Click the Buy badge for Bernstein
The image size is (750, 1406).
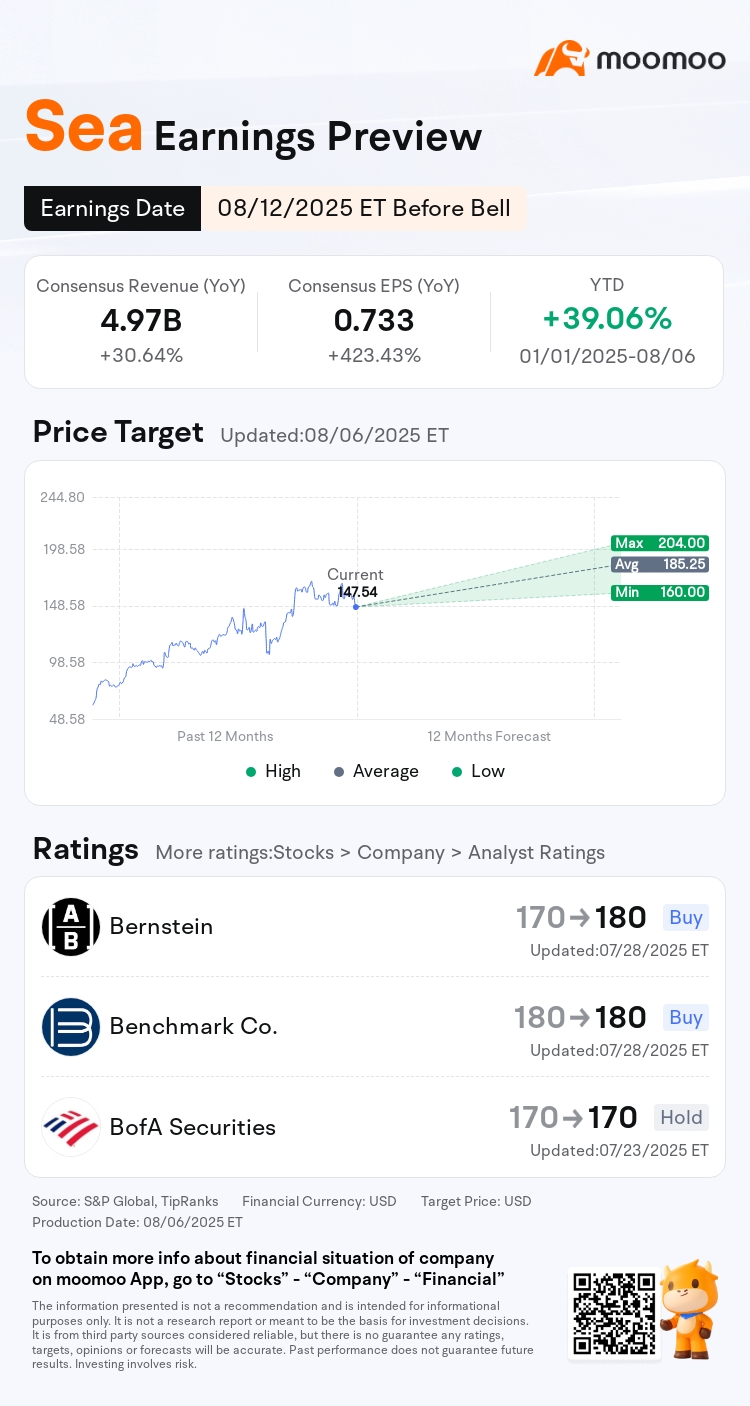click(686, 917)
